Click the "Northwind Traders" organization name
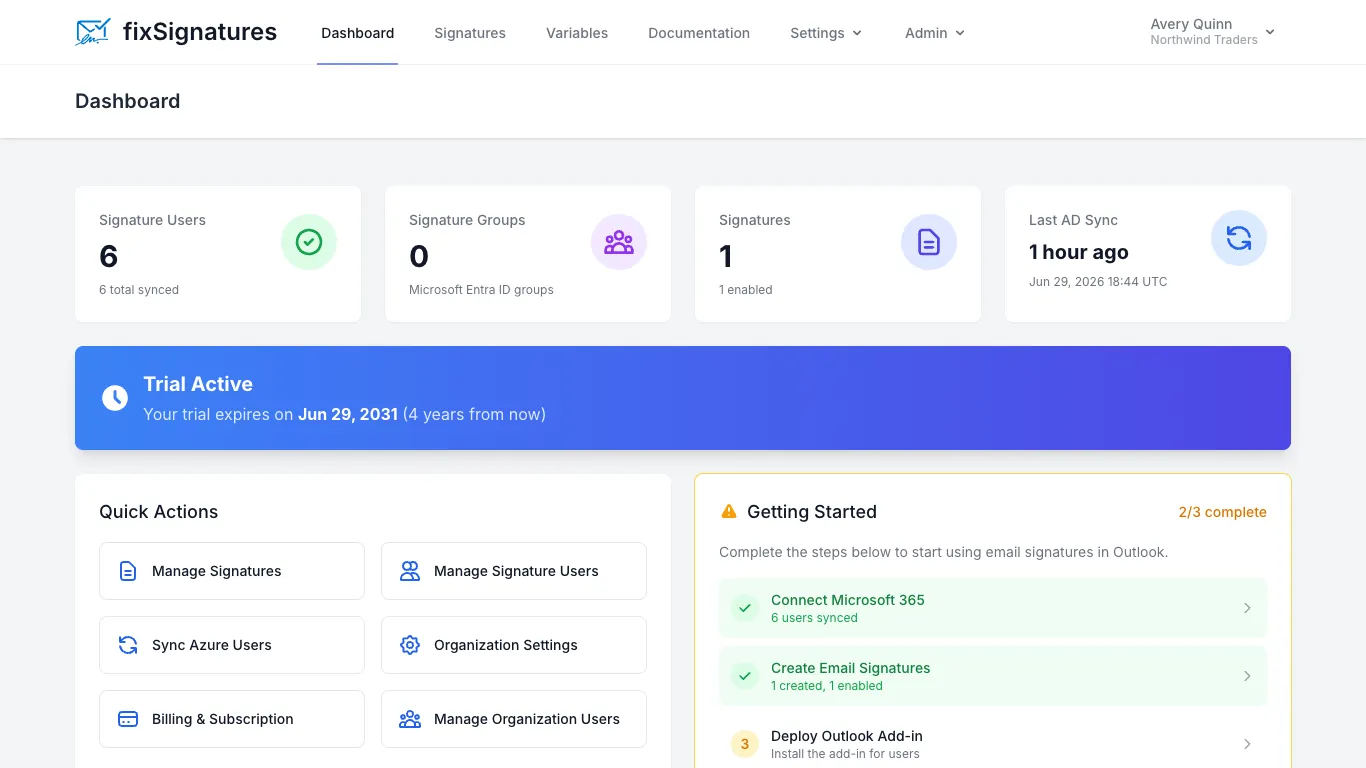The image size is (1366, 768). coord(1204,40)
